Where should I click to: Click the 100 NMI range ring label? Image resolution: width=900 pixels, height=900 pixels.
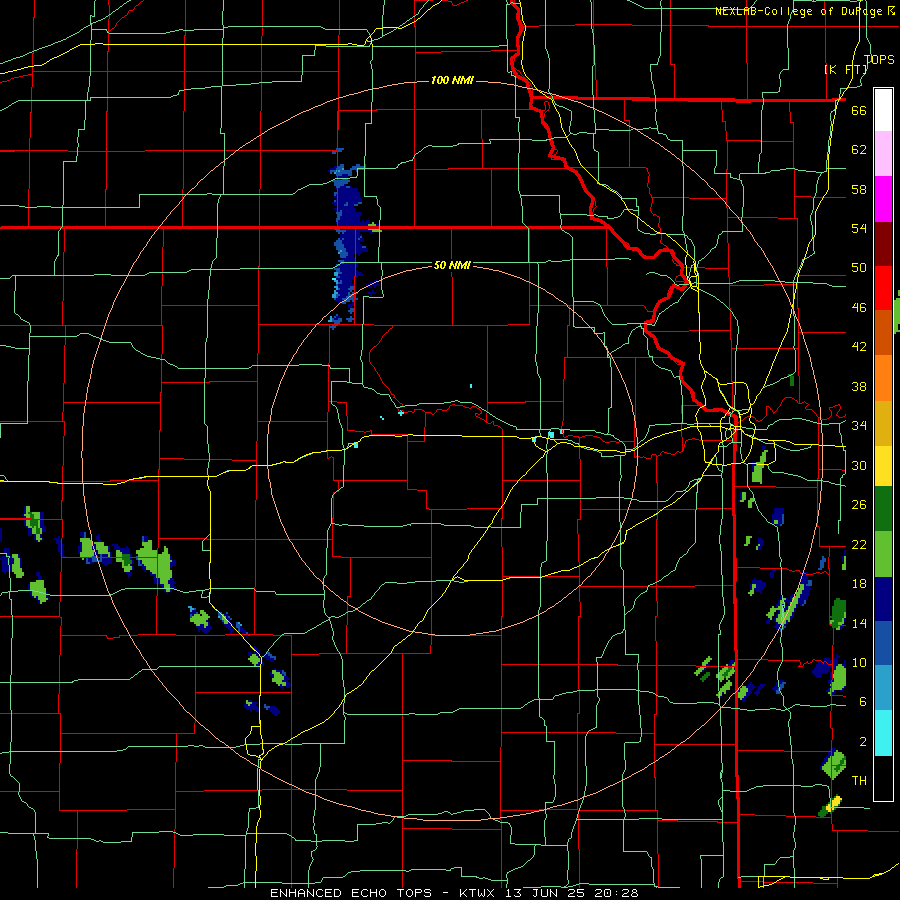(452, 80)
